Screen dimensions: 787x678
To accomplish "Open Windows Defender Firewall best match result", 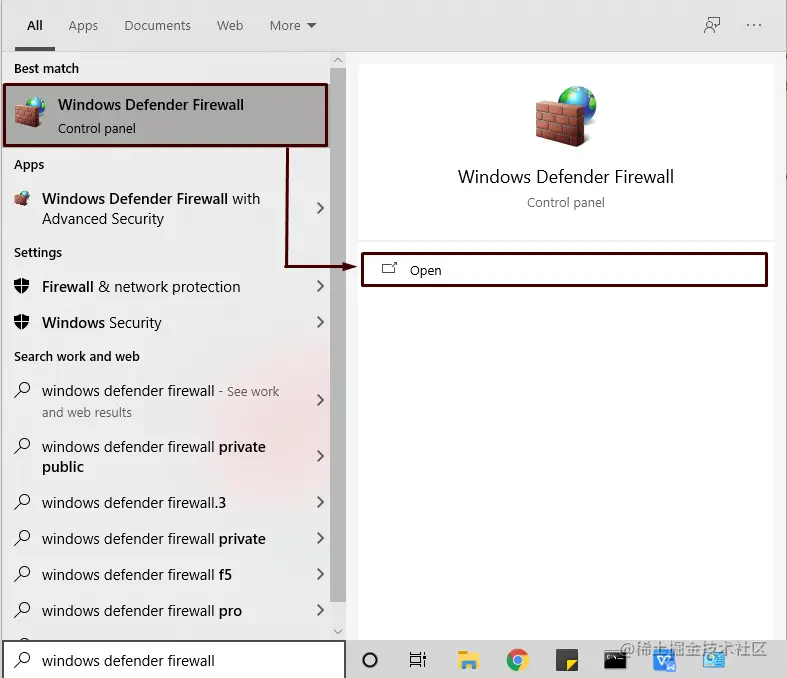I will (x=166, y=115).
